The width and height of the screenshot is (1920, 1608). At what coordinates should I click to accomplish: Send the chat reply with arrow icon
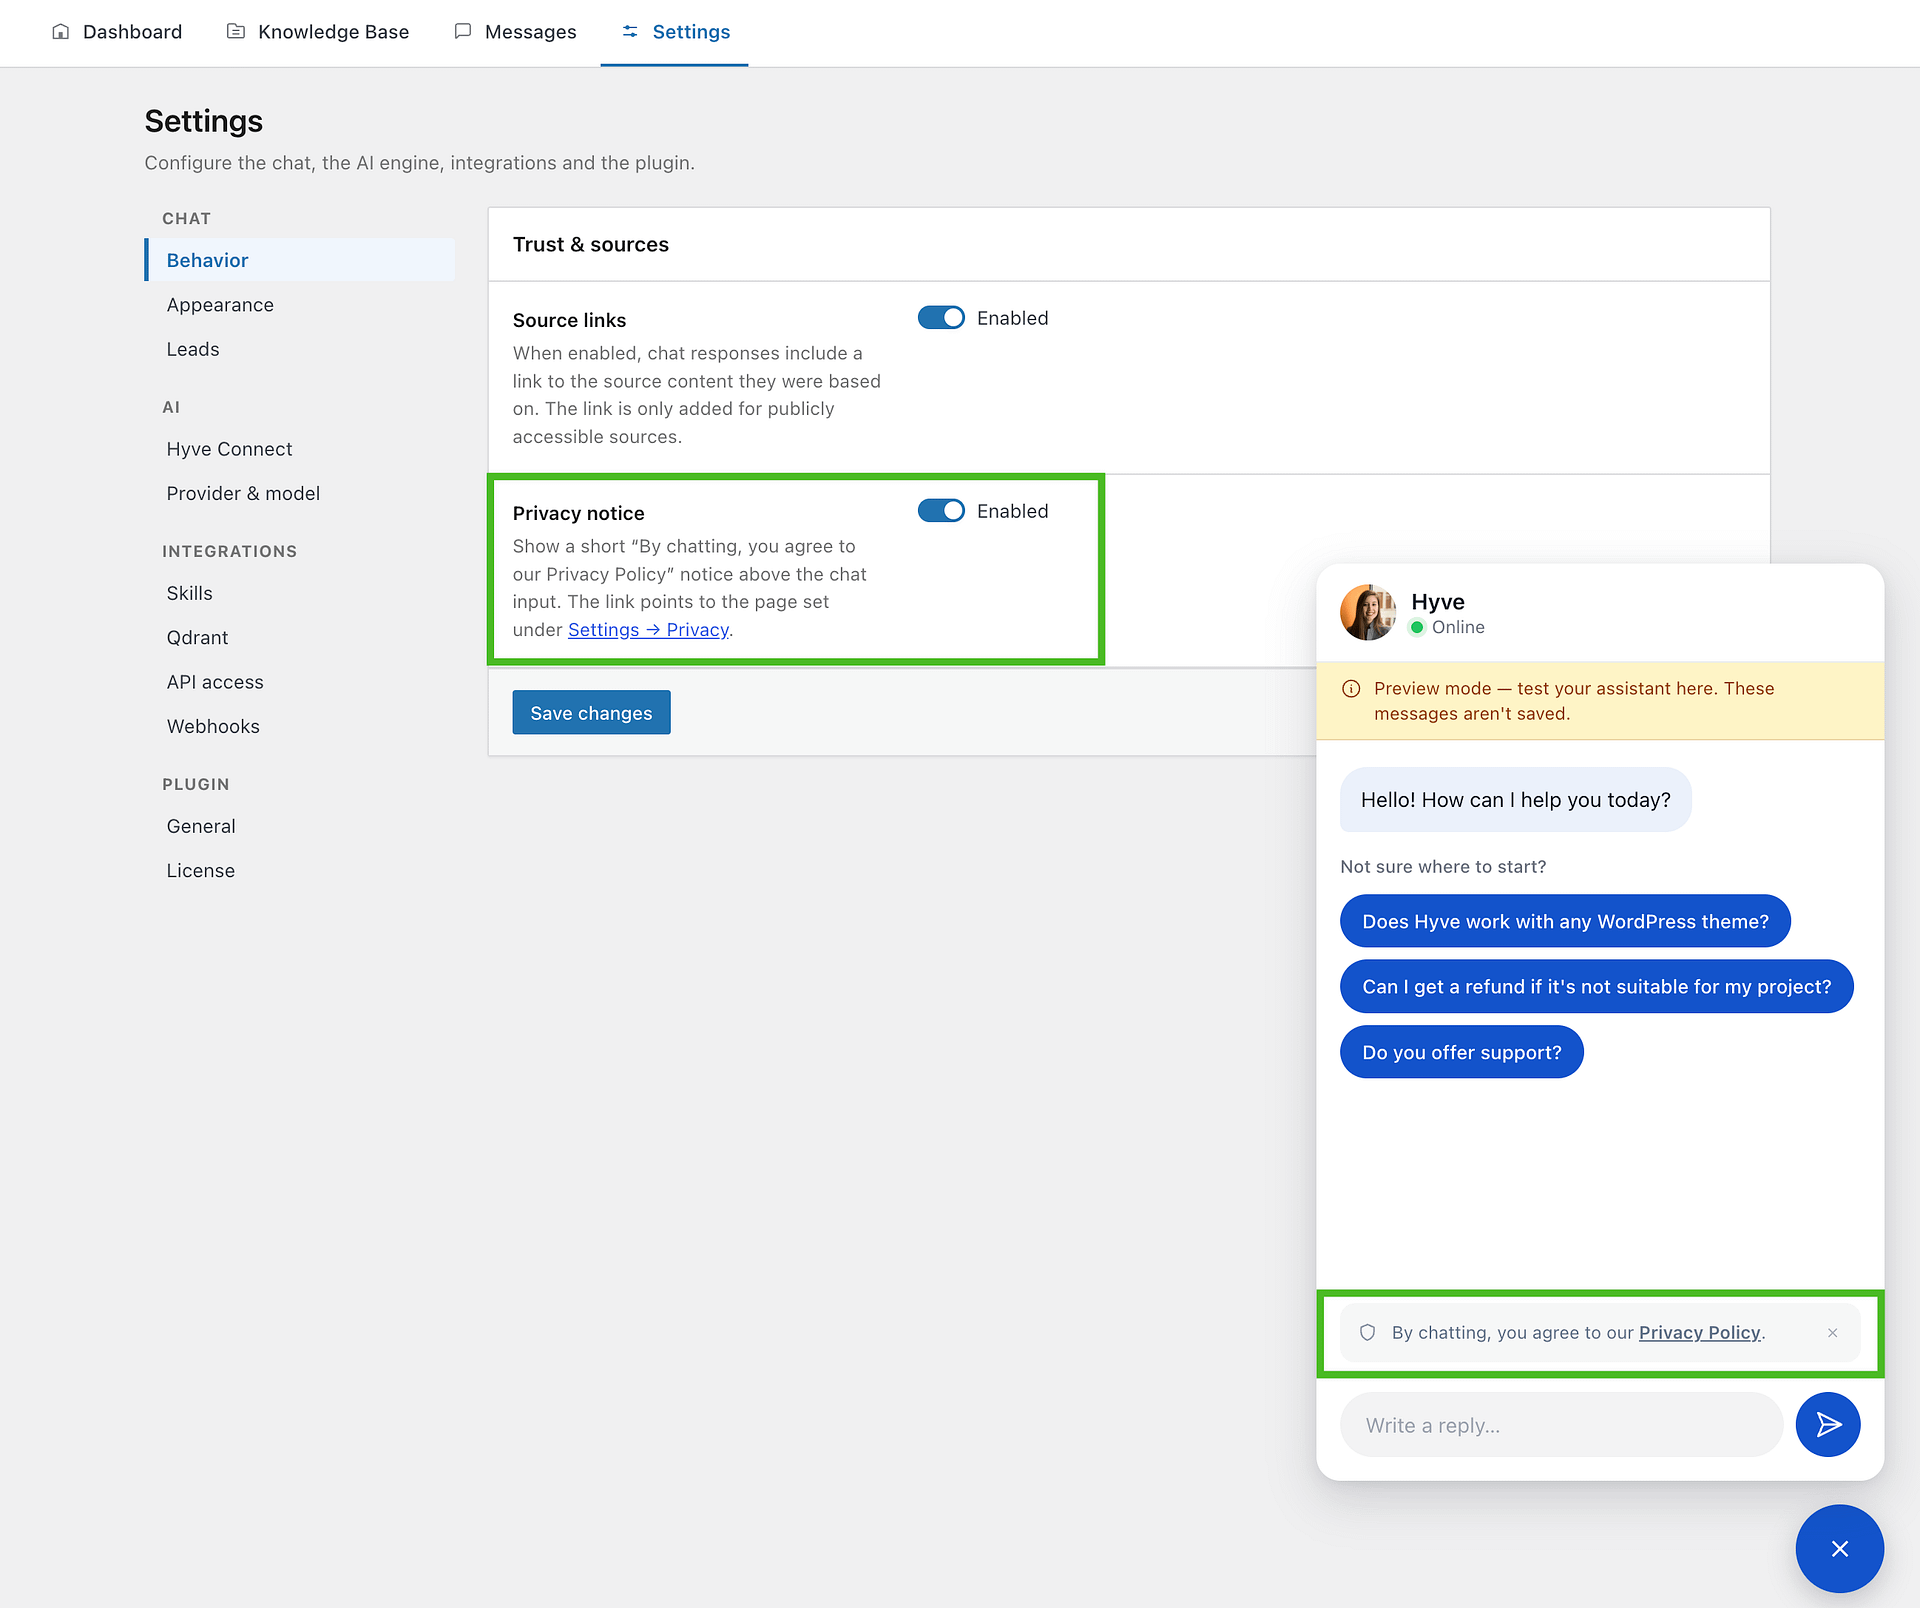[1828, 1424]
